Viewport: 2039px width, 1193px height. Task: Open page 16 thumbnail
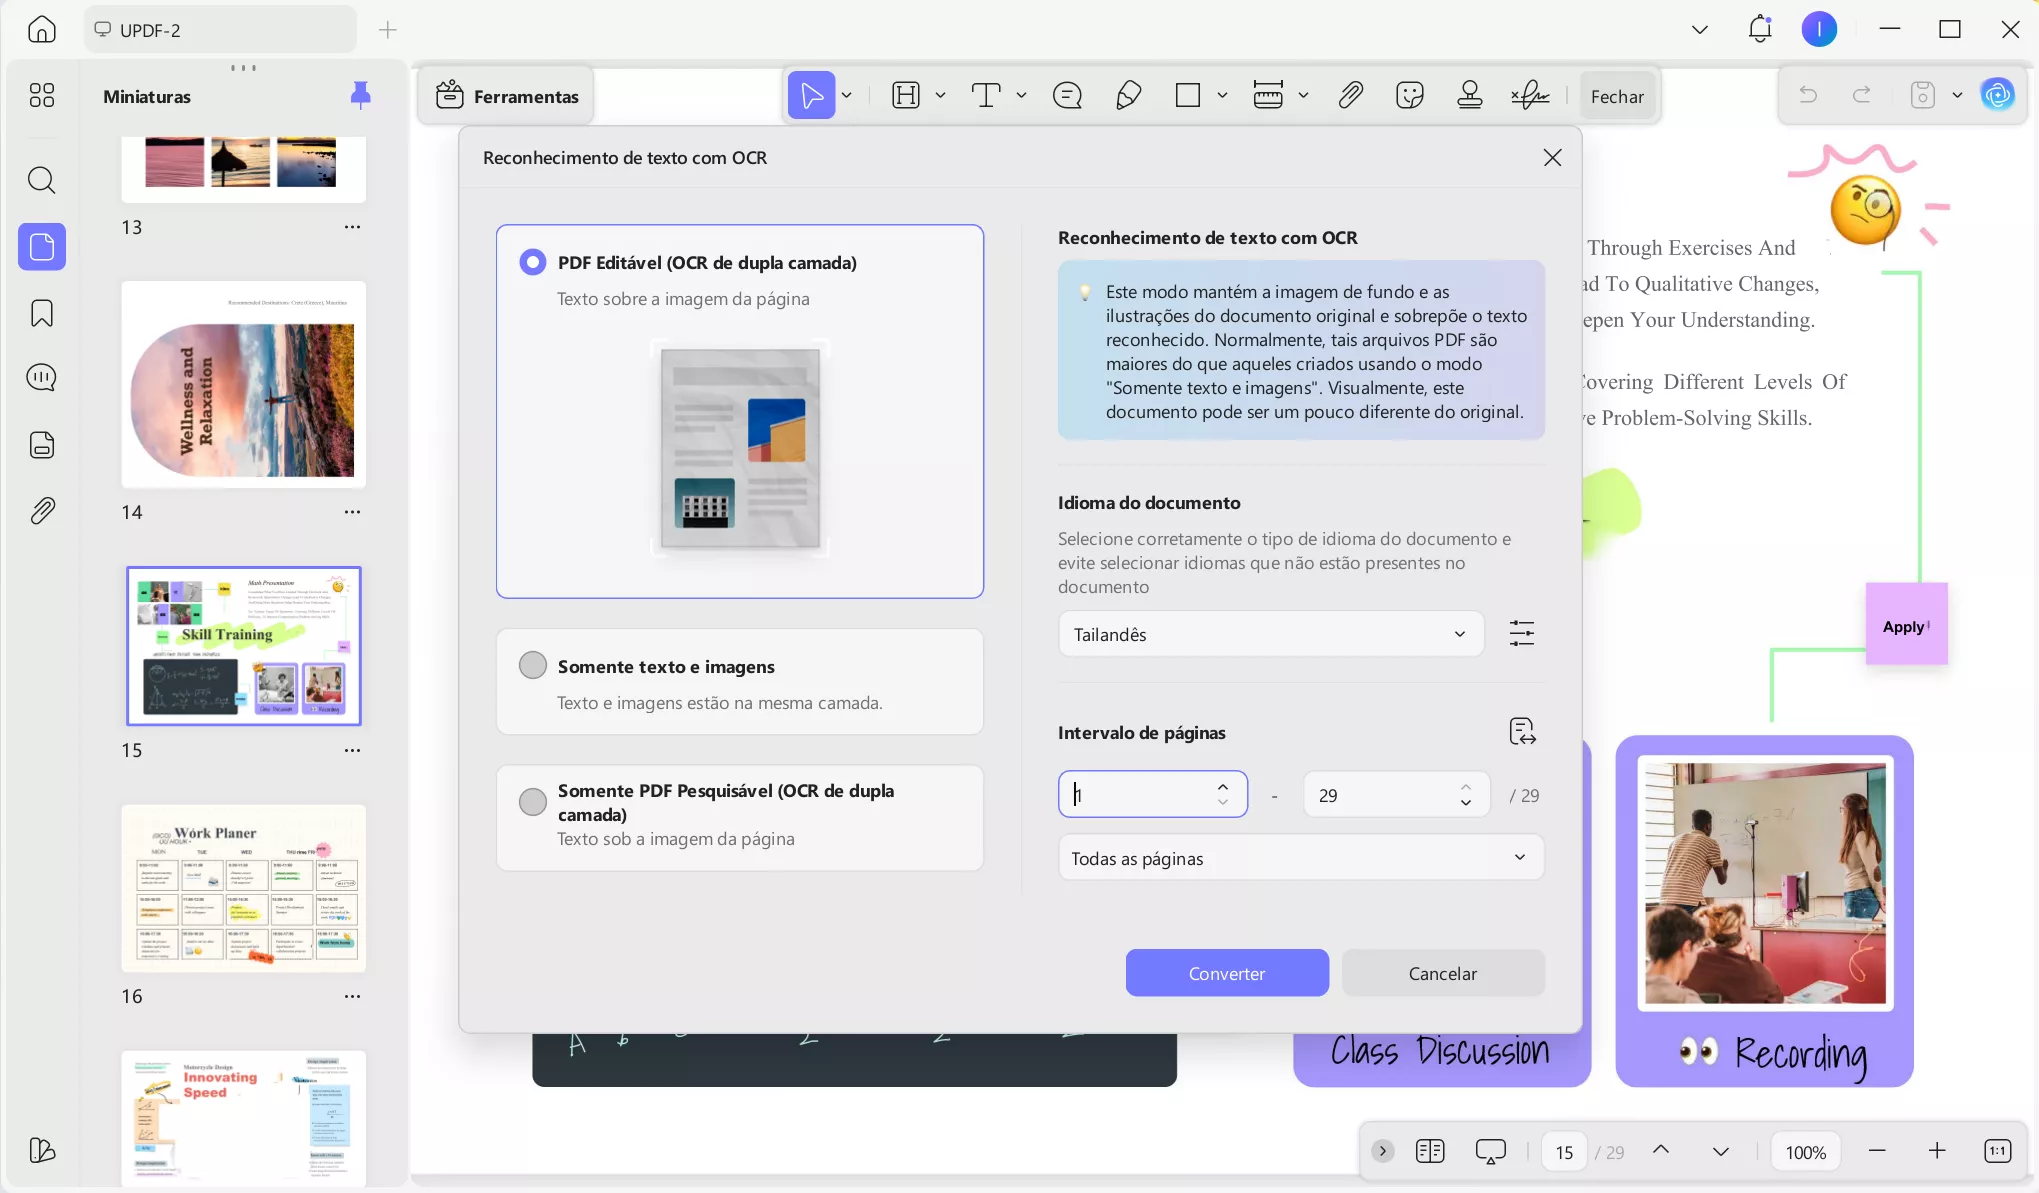coord(243,888)
